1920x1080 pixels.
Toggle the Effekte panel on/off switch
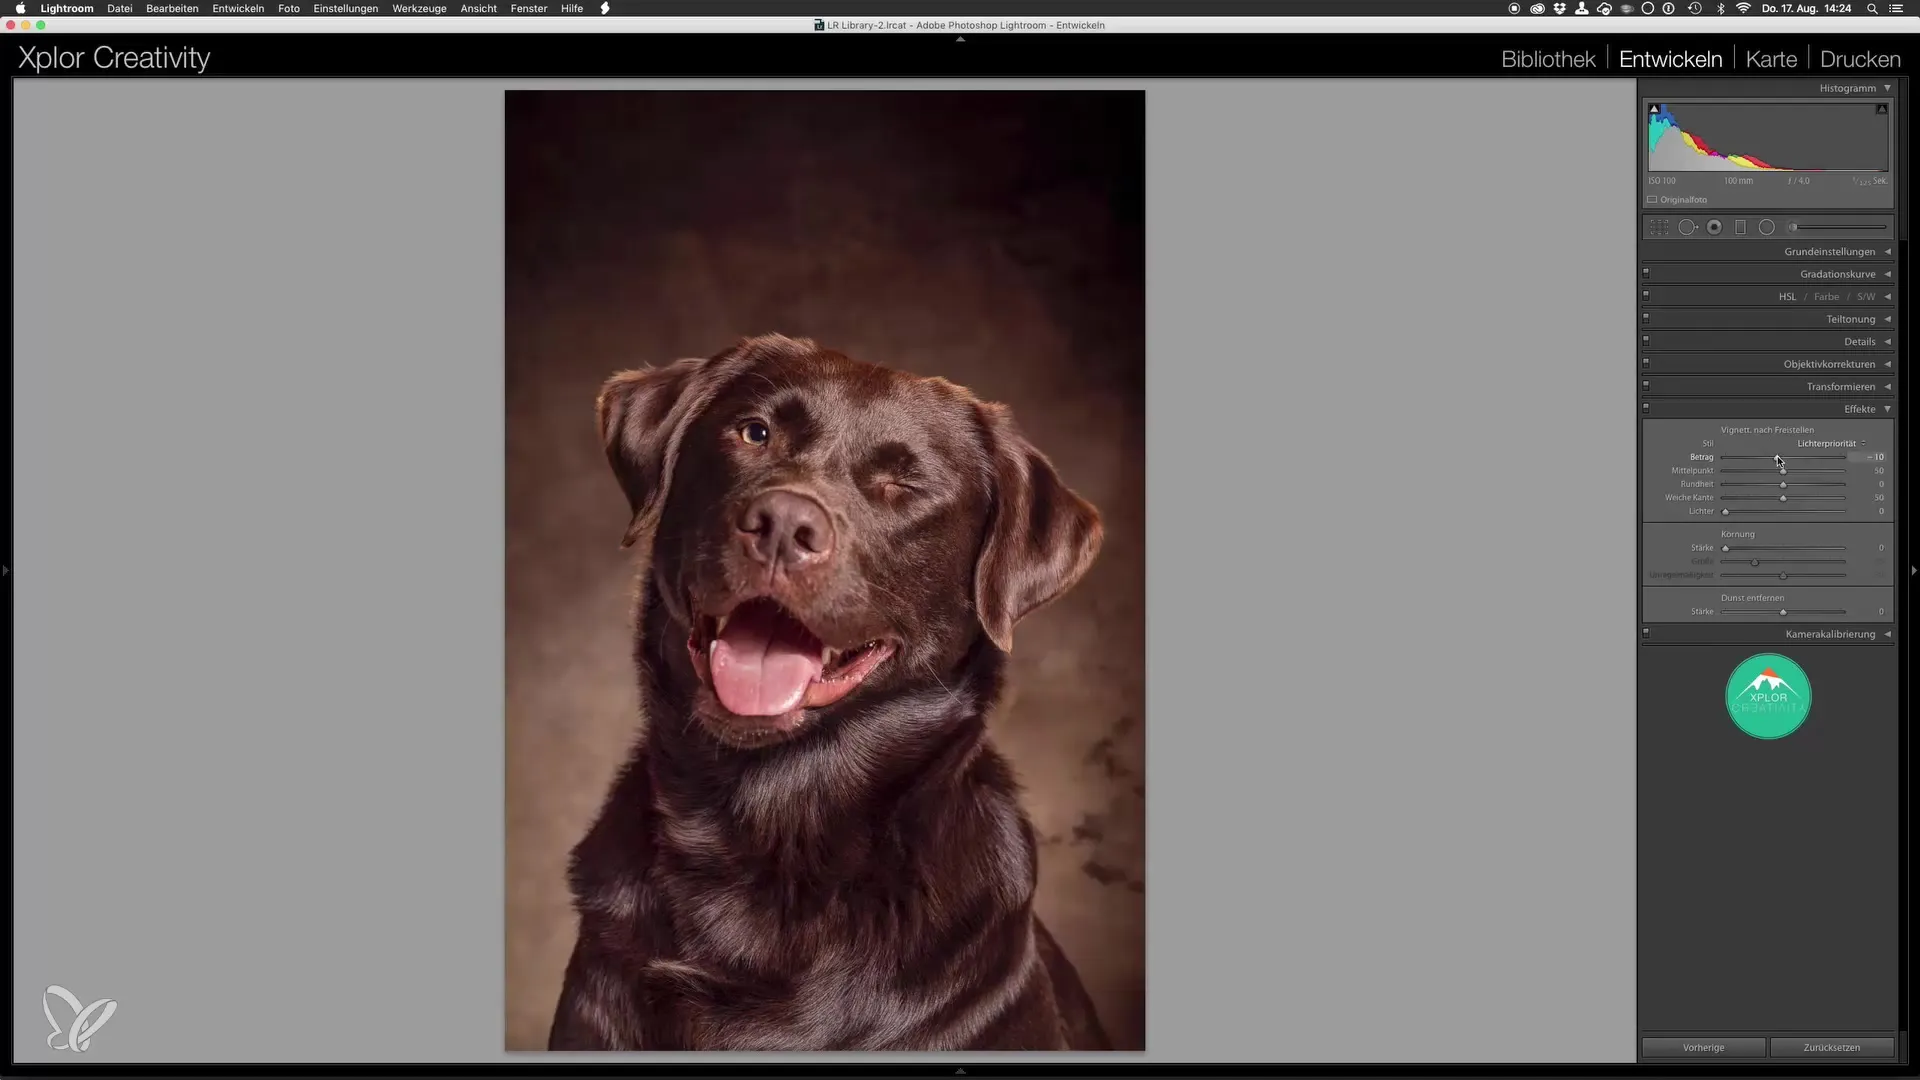[x=1646, y=408]
